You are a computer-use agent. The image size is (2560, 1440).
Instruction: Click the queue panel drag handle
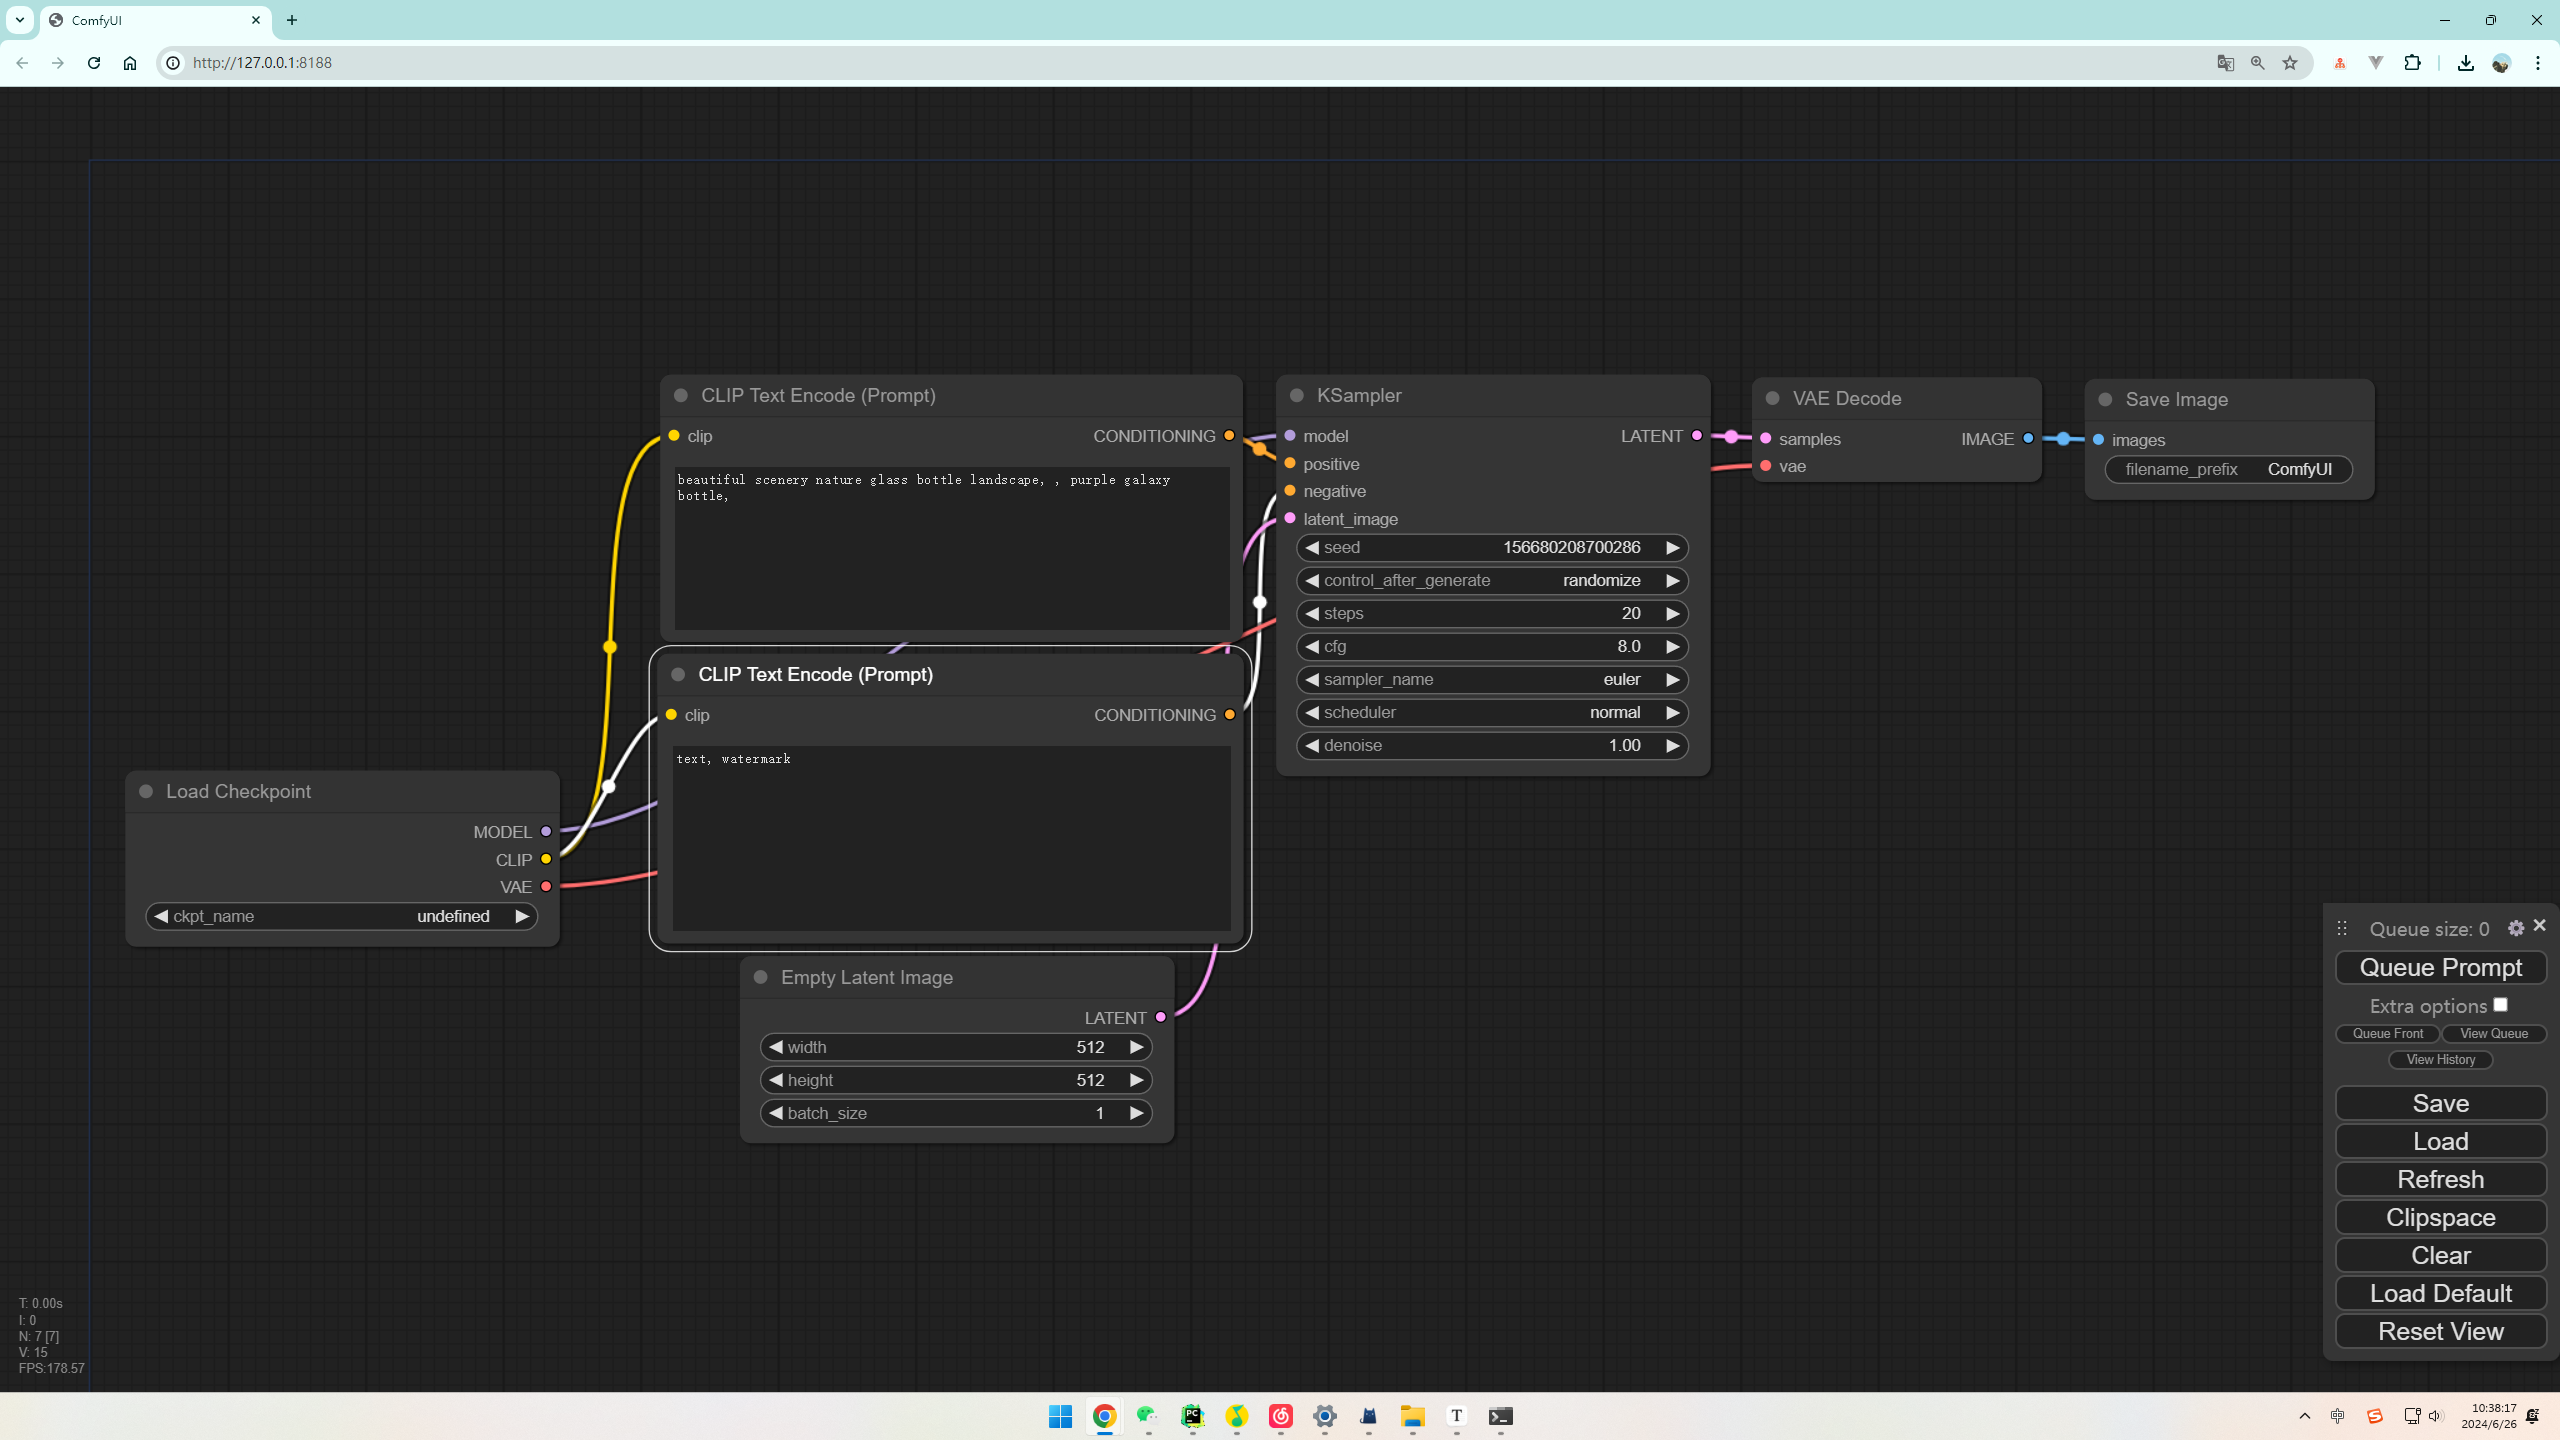(2342, 928)
